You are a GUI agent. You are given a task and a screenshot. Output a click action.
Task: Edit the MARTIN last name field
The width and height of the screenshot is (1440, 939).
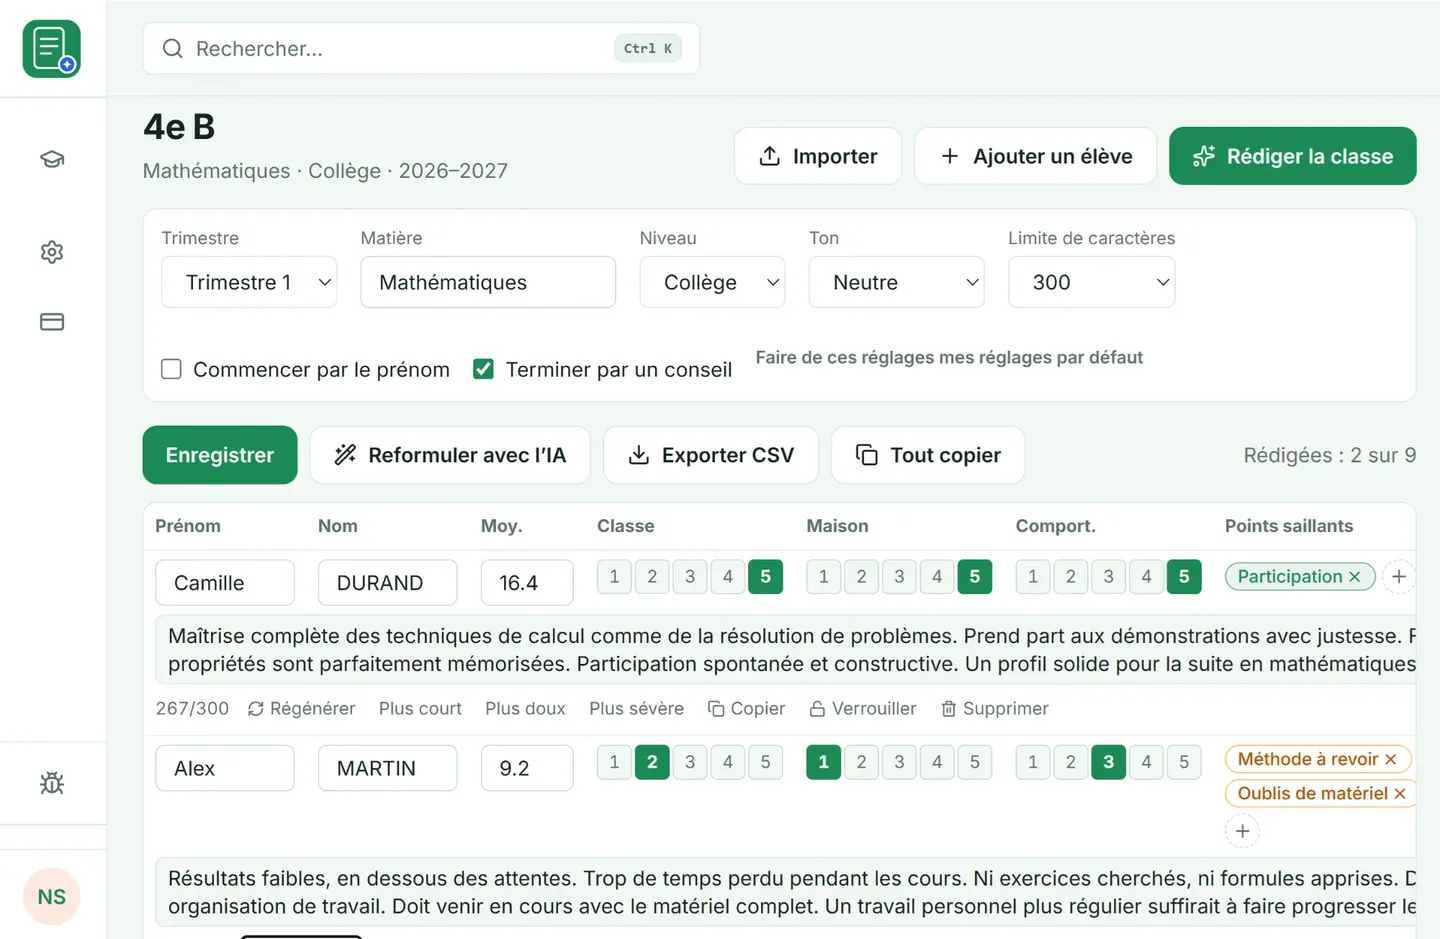[x=388, y=768]
